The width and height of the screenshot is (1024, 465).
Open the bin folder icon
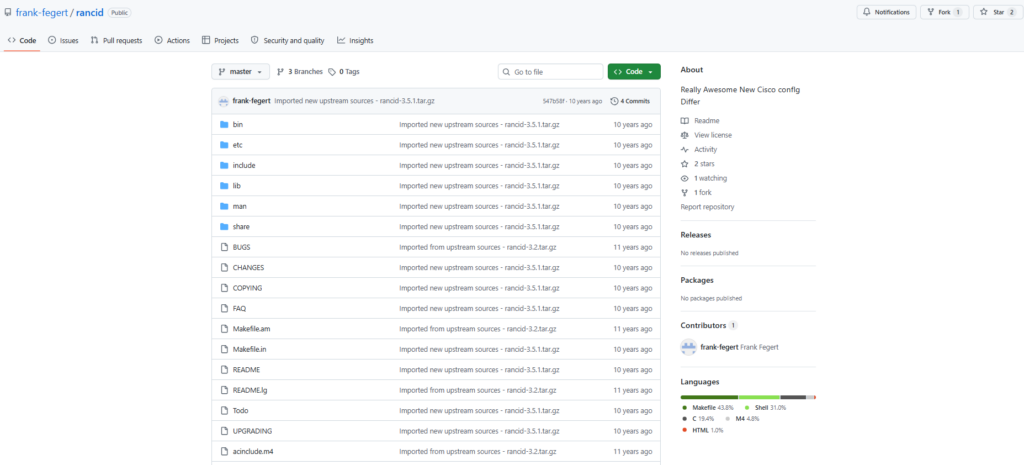tap(224, 124)
